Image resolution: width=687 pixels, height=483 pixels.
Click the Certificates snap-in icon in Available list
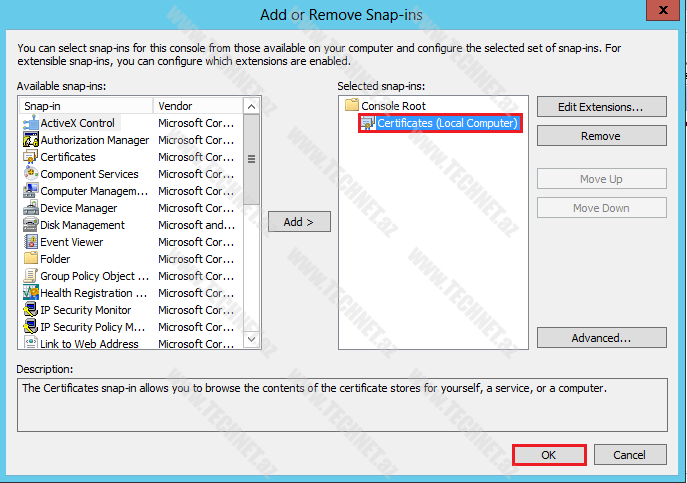[31, 157]
